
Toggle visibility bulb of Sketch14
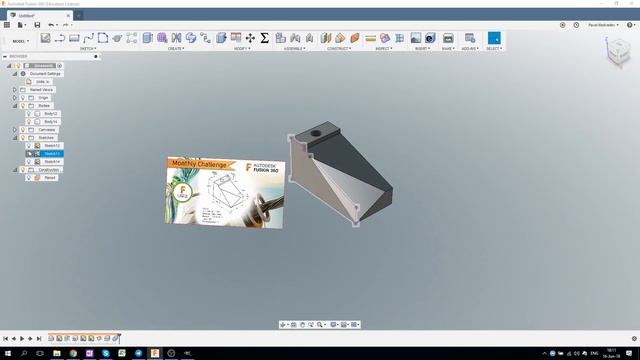(x=29, y=162)
